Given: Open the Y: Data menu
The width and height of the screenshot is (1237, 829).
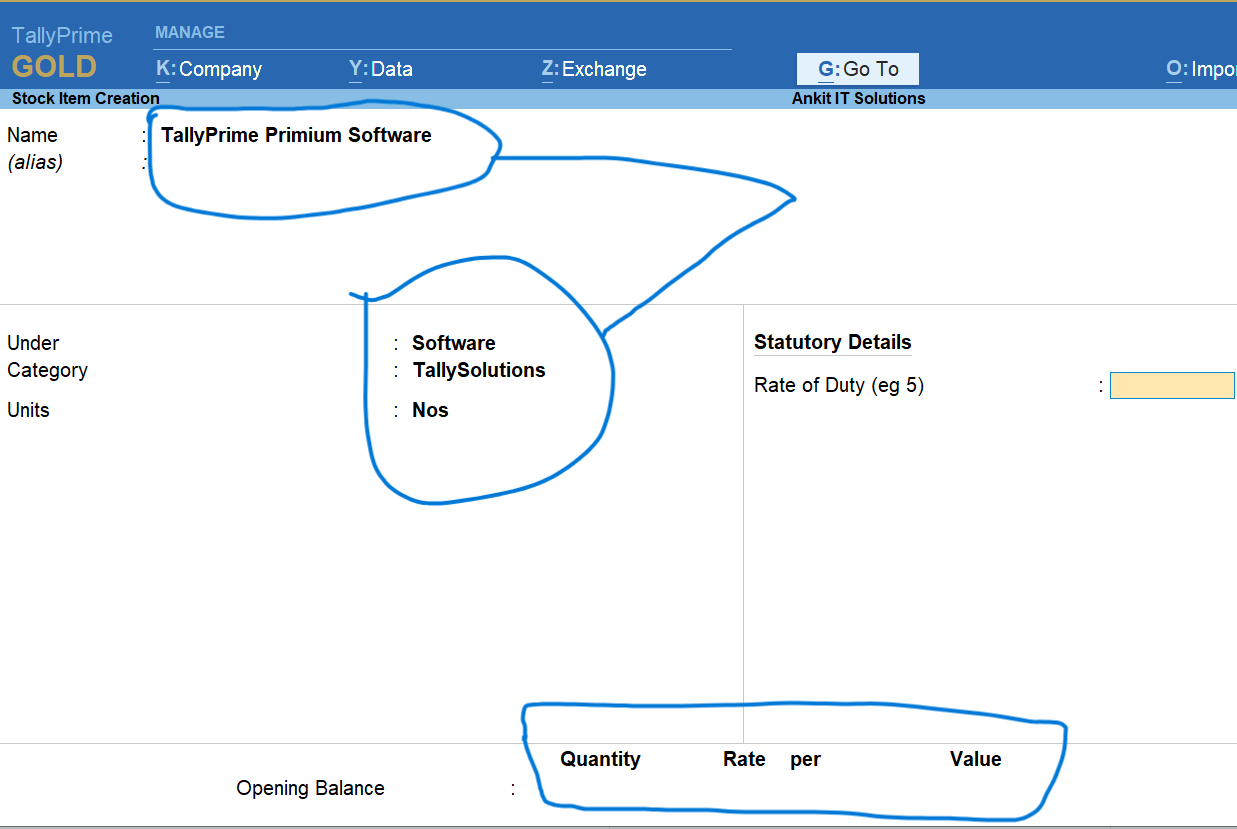Looking at the screenshot, I should pos(381,69).
